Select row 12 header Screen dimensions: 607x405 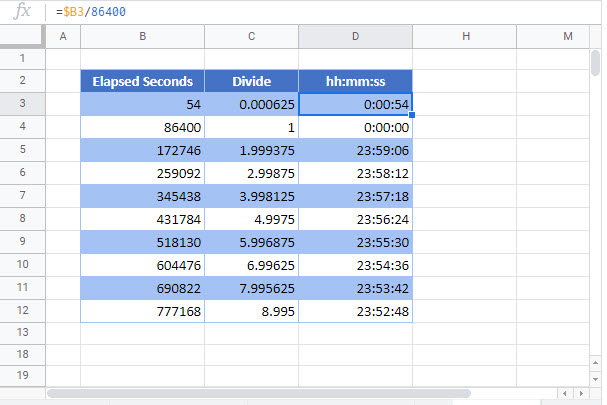[22, 311]
